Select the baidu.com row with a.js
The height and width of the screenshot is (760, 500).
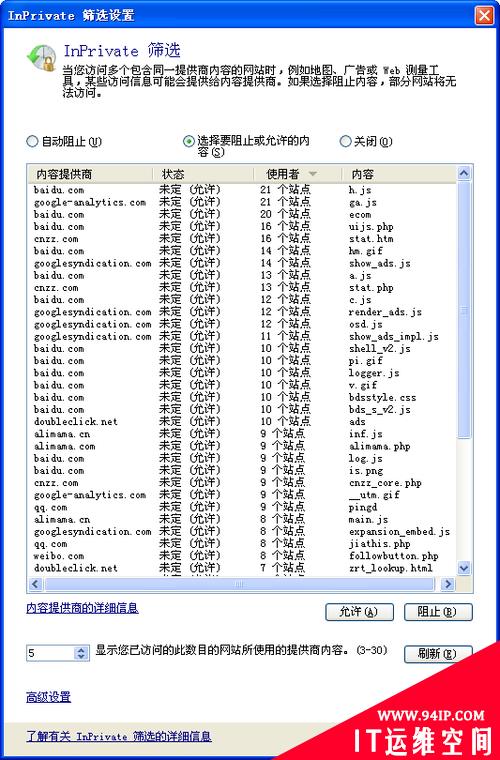pyautogui.click(x=242, y=275)
